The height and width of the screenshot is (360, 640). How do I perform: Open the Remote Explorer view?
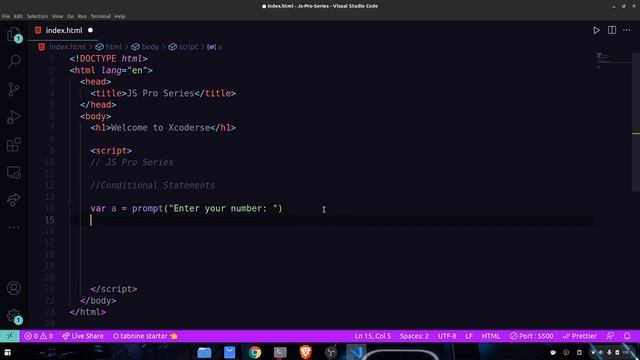(x=14, y=172)
